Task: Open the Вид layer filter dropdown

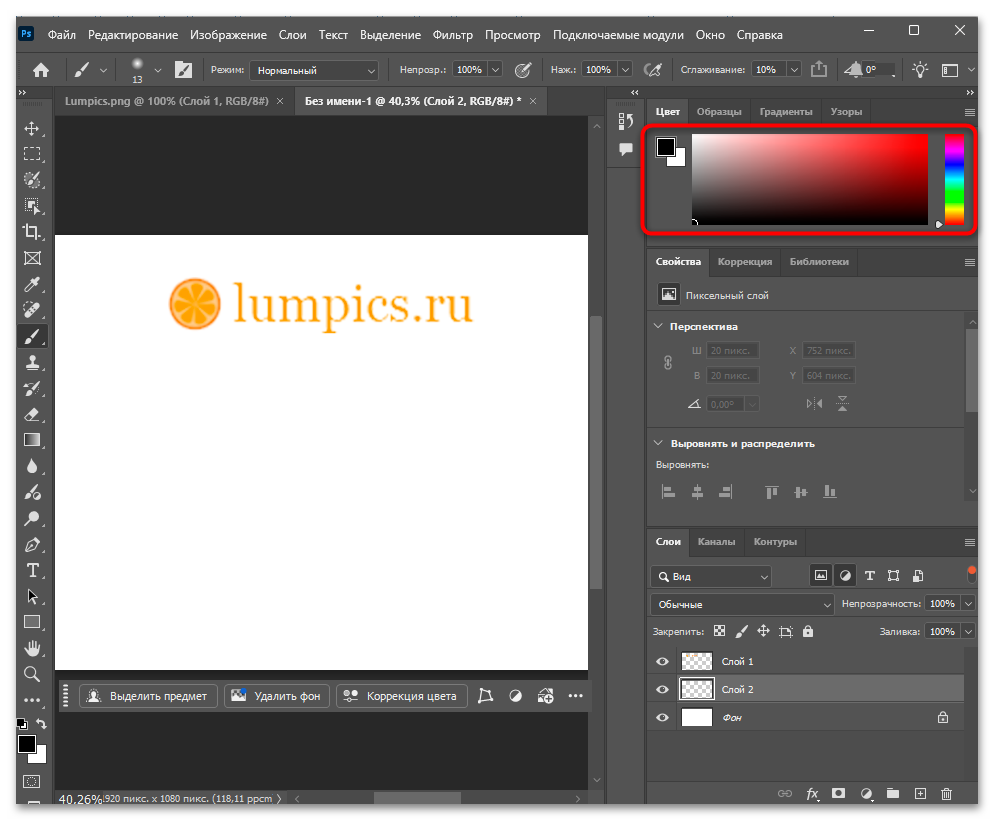Action: coord(711,577)
